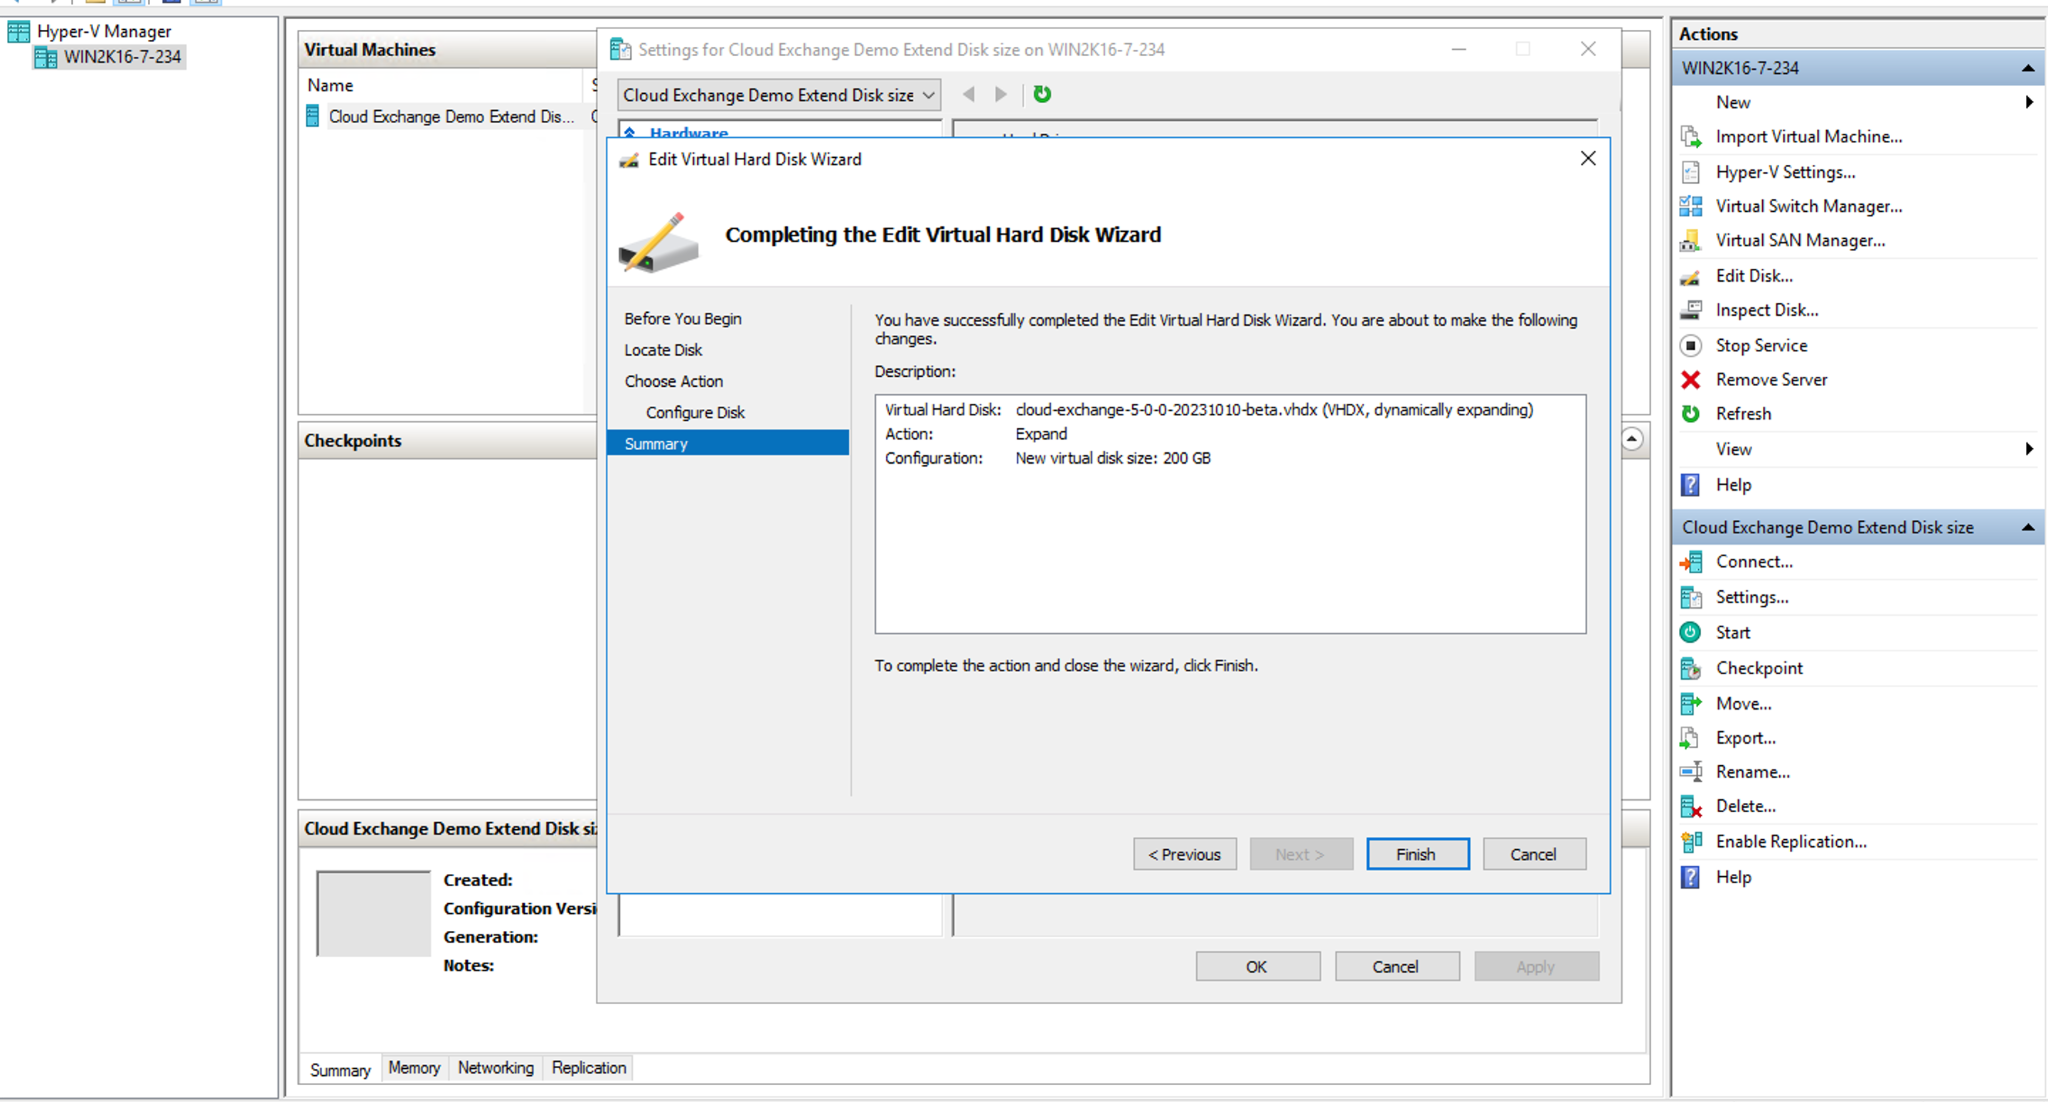Click the Checkpoint icon in Actions
2048x1102 pixels.
point(1691,668)
